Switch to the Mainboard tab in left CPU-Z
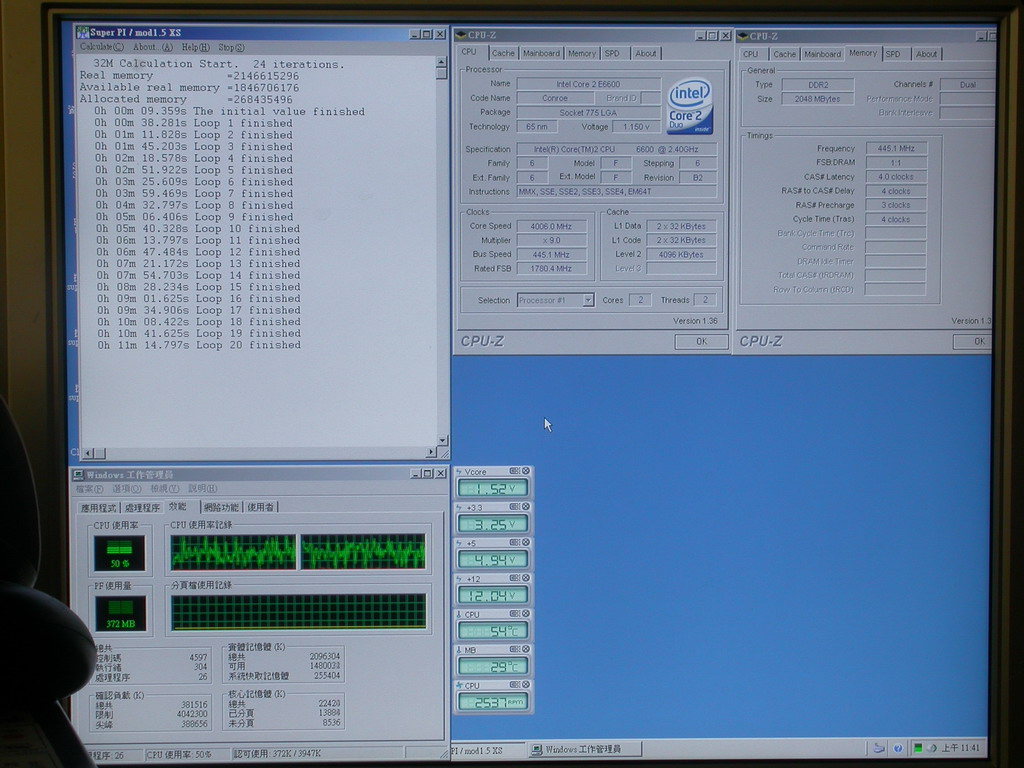Image resolution: width=1024 pixels, height=768 pixels. click(x=541, y=54)
